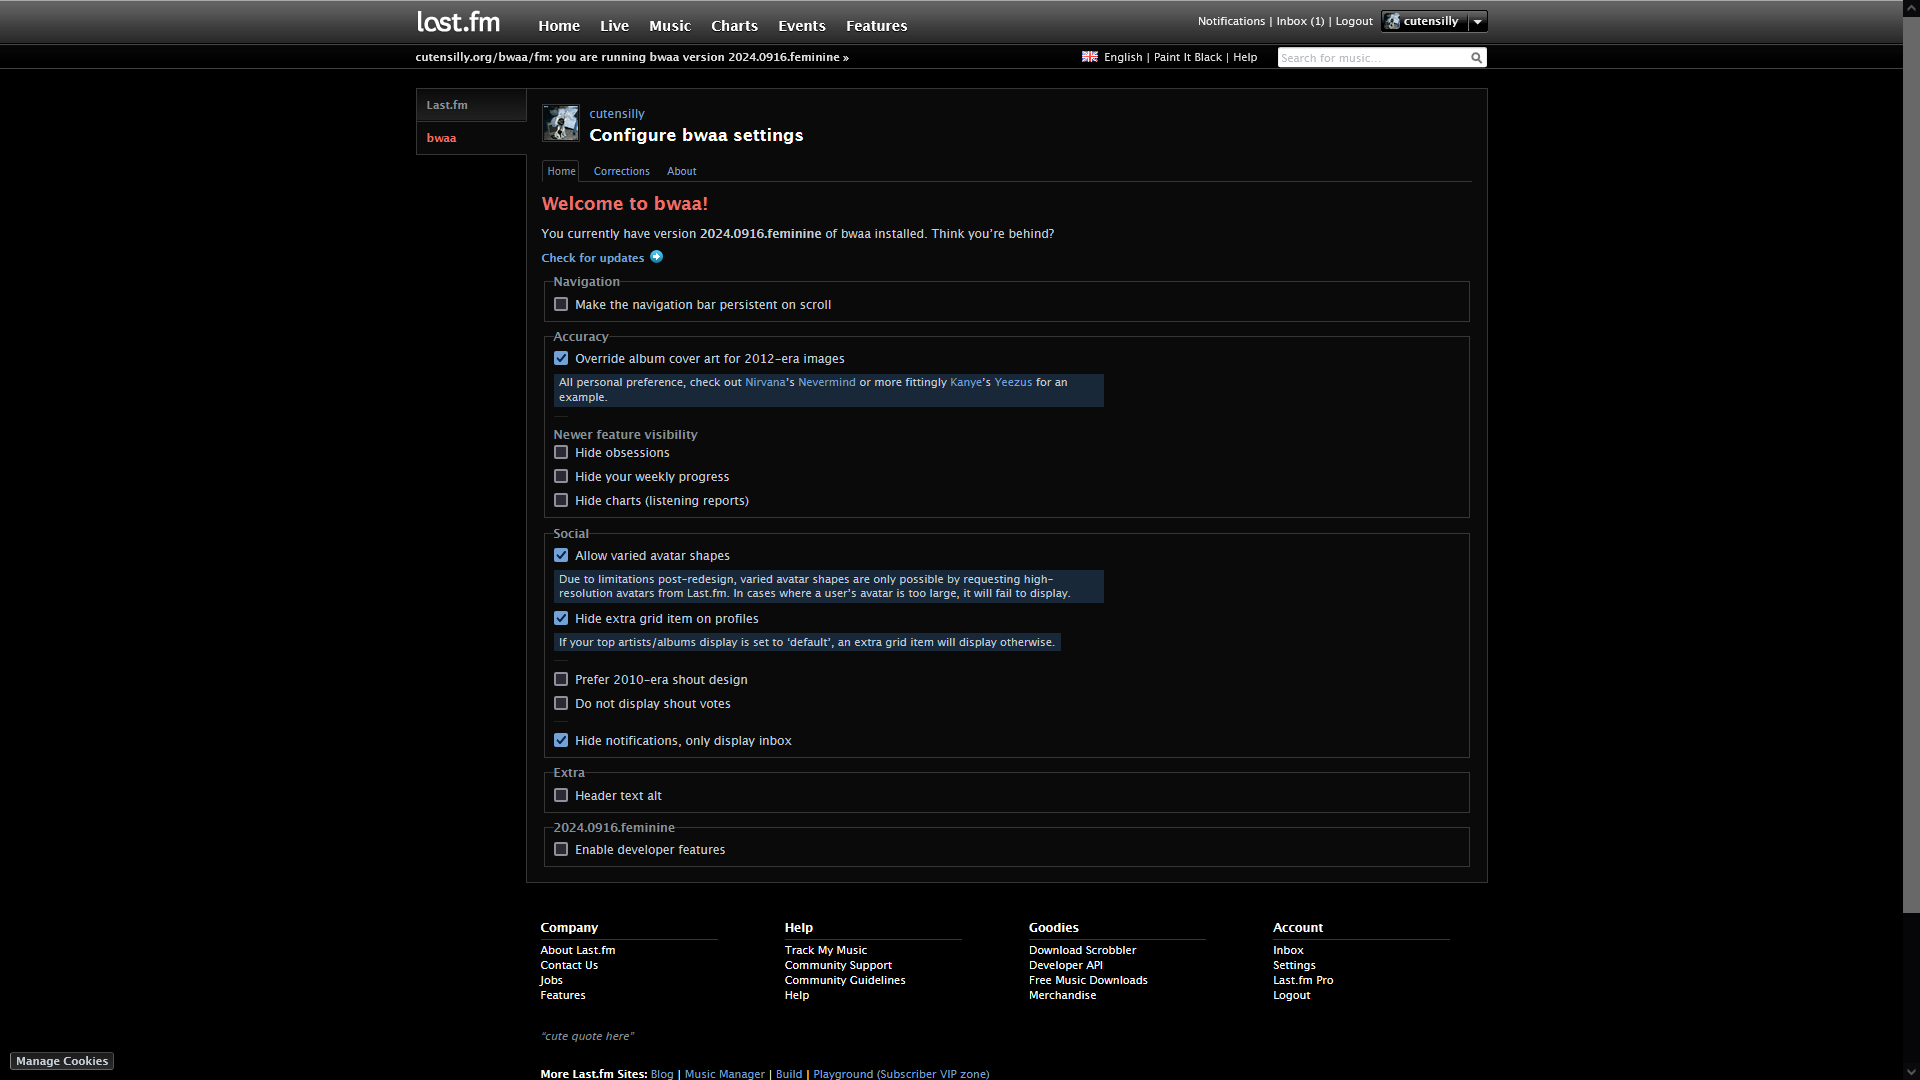1920x1080 pixels.
Task: Open the Yeezus album link
Action: tap(1012, 383)
